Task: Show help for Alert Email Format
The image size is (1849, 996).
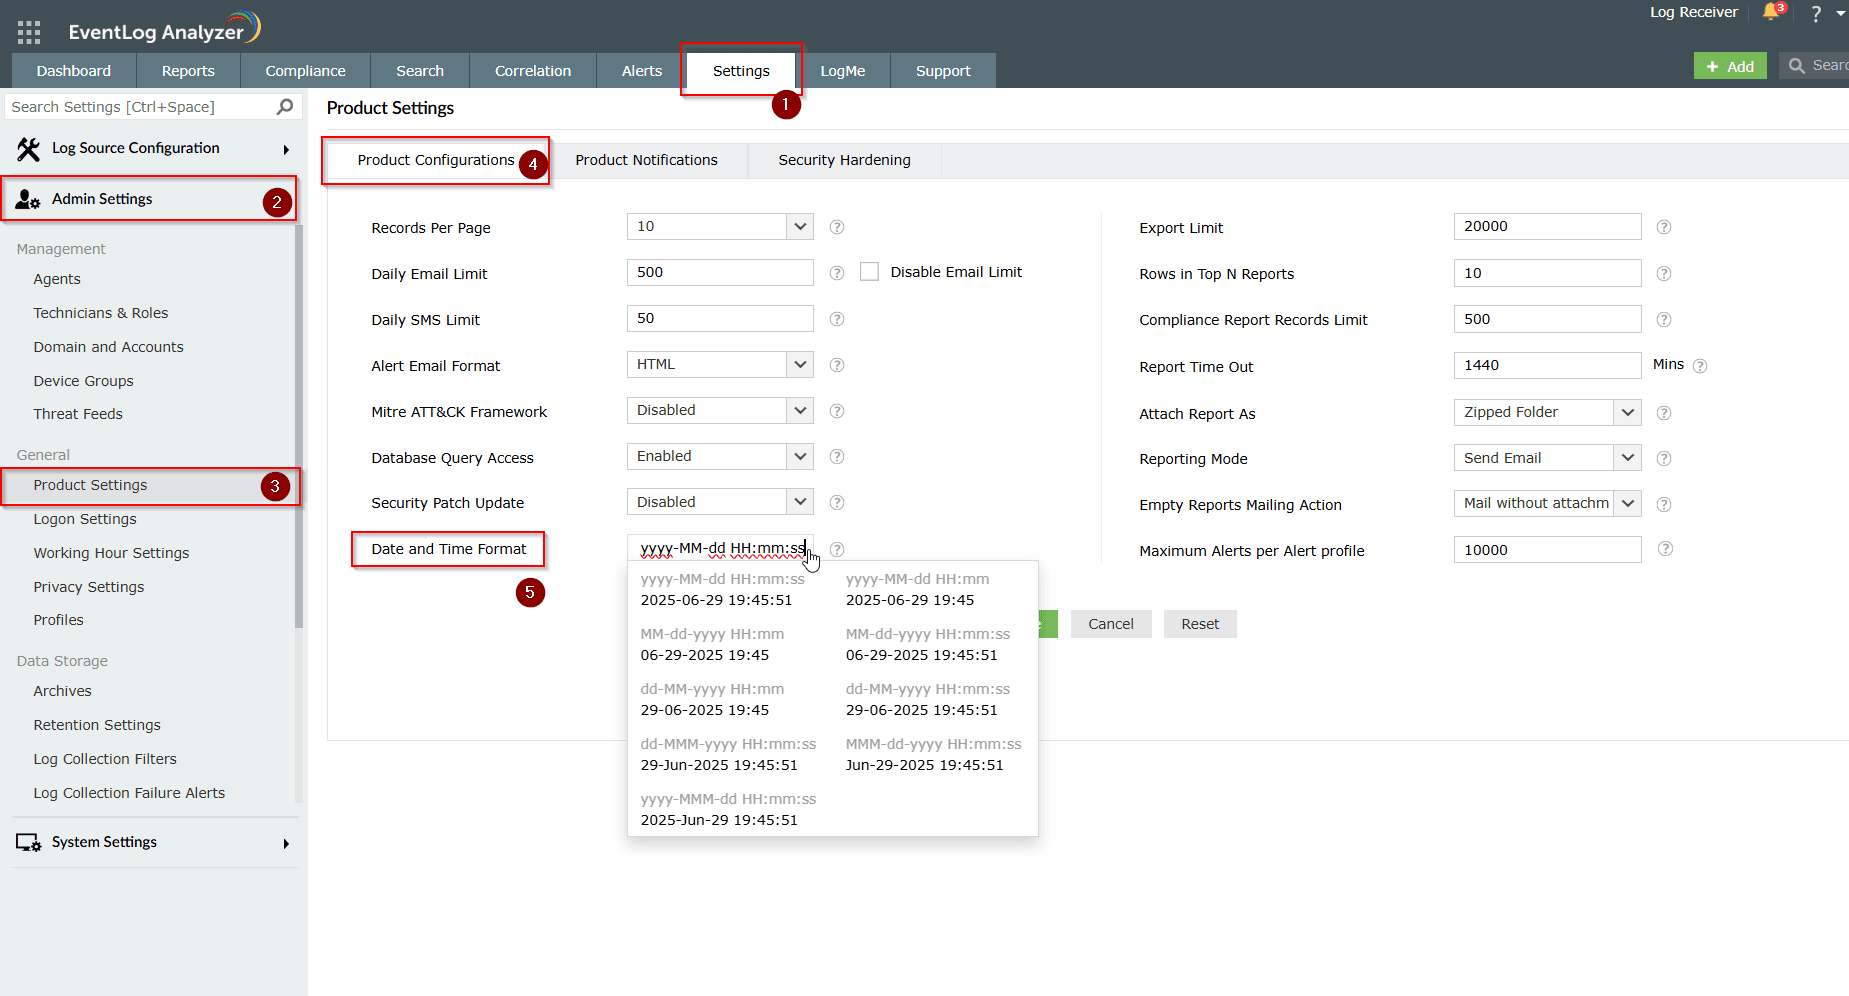Action: click(x=837, y=365)
